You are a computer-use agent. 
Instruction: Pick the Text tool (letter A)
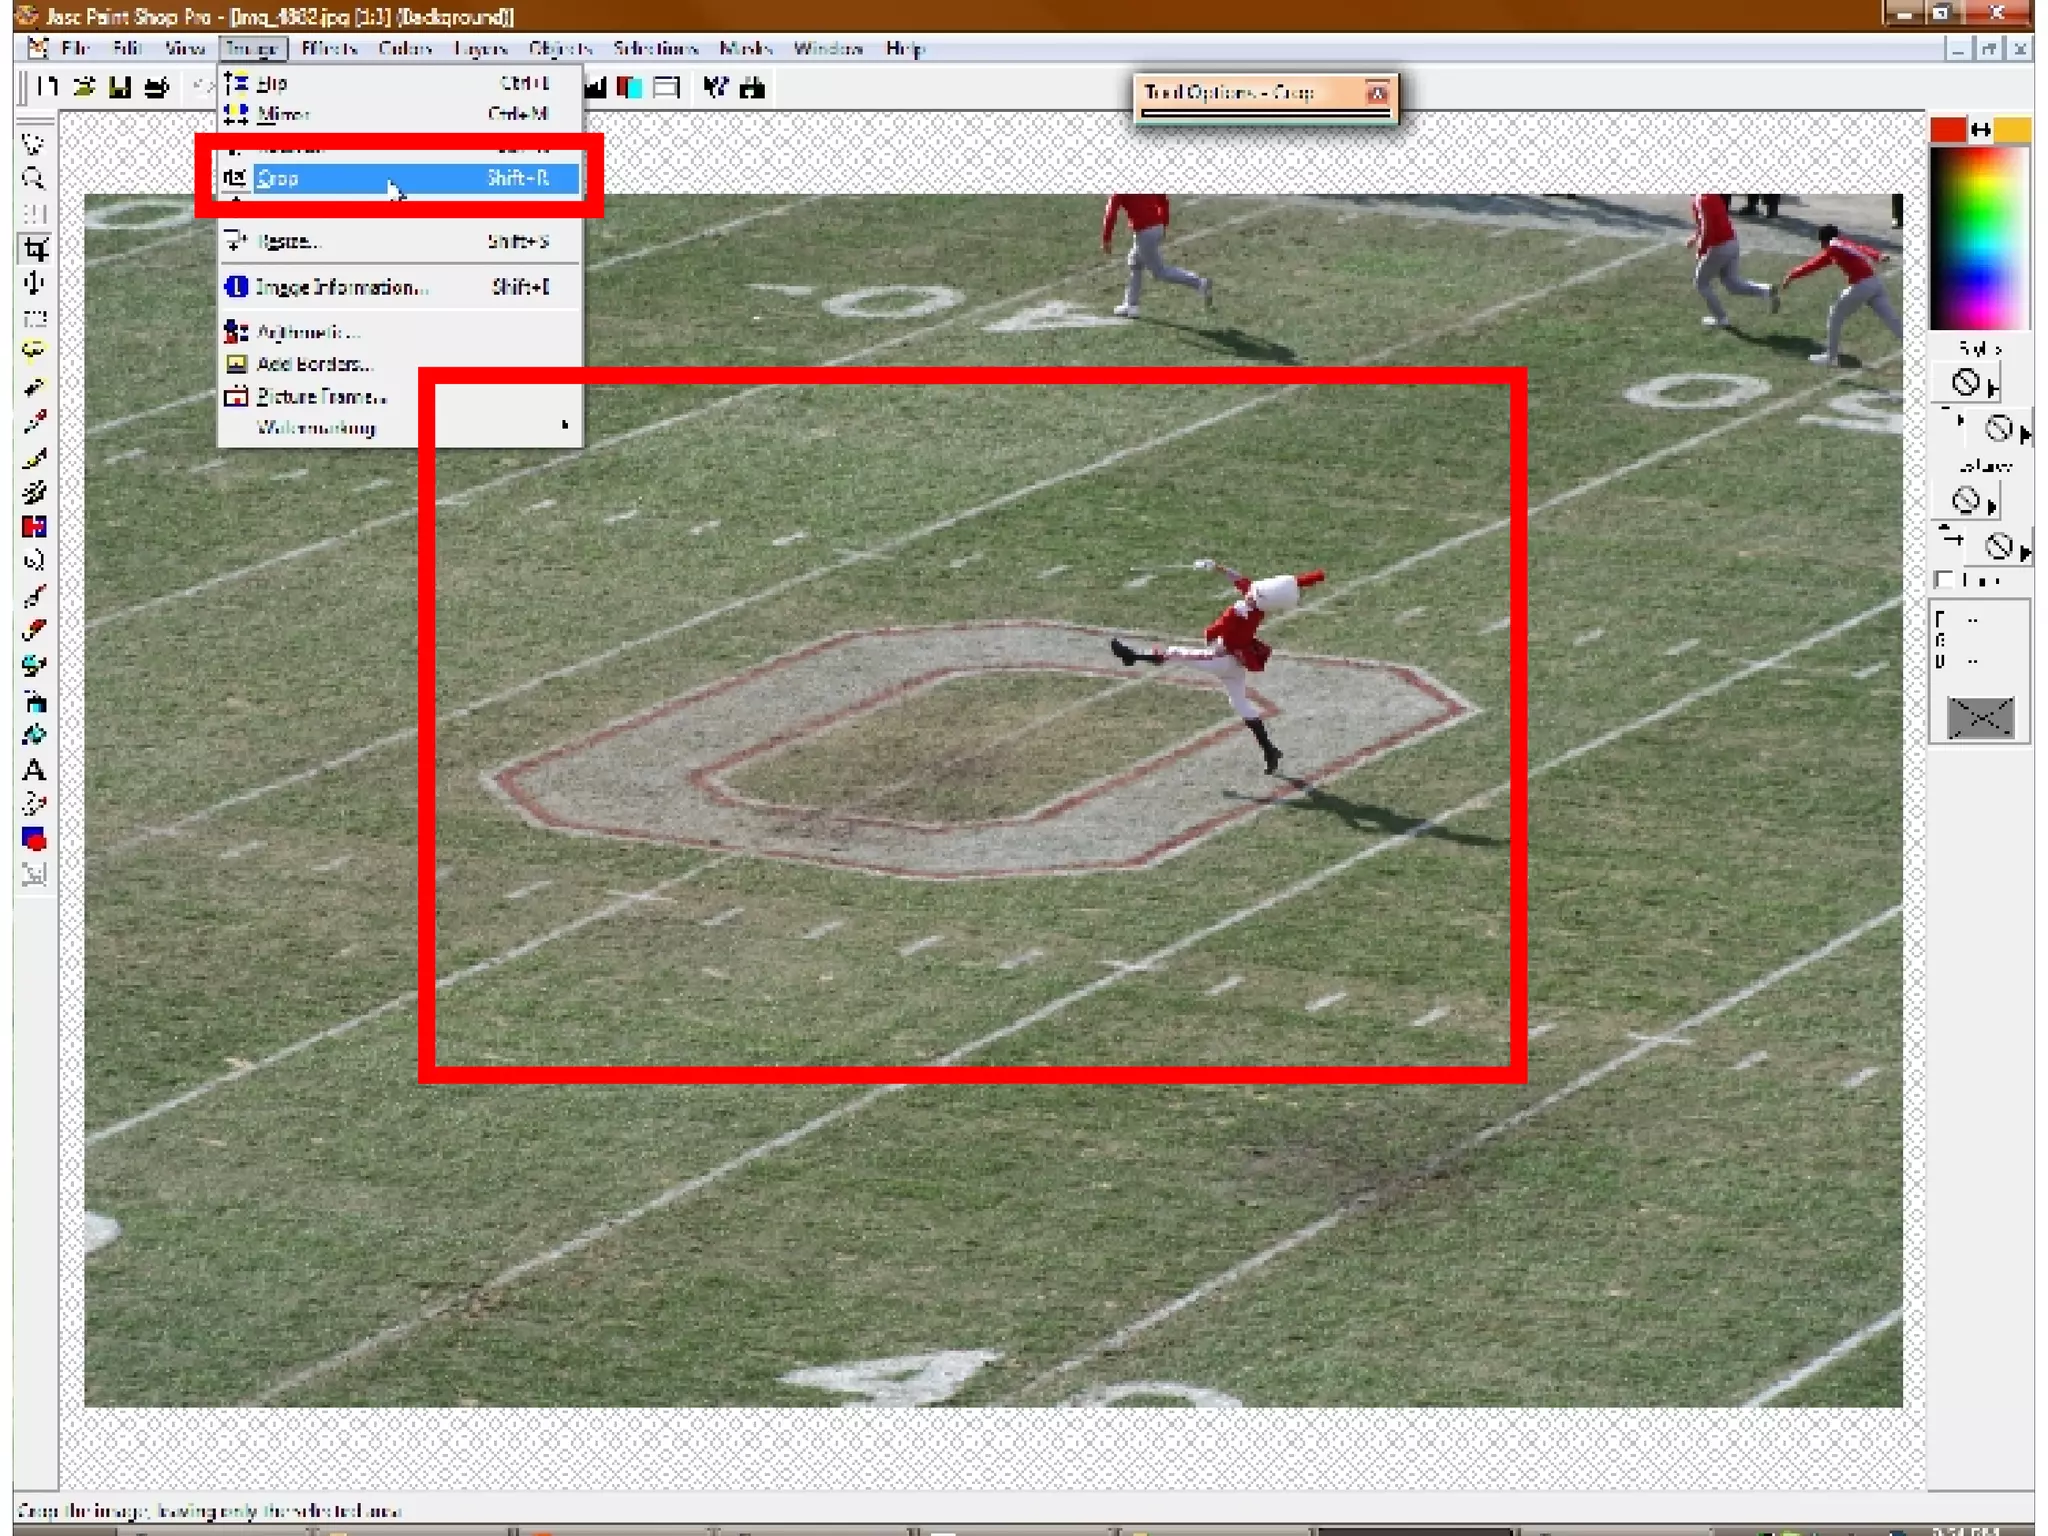pos(33,770)
